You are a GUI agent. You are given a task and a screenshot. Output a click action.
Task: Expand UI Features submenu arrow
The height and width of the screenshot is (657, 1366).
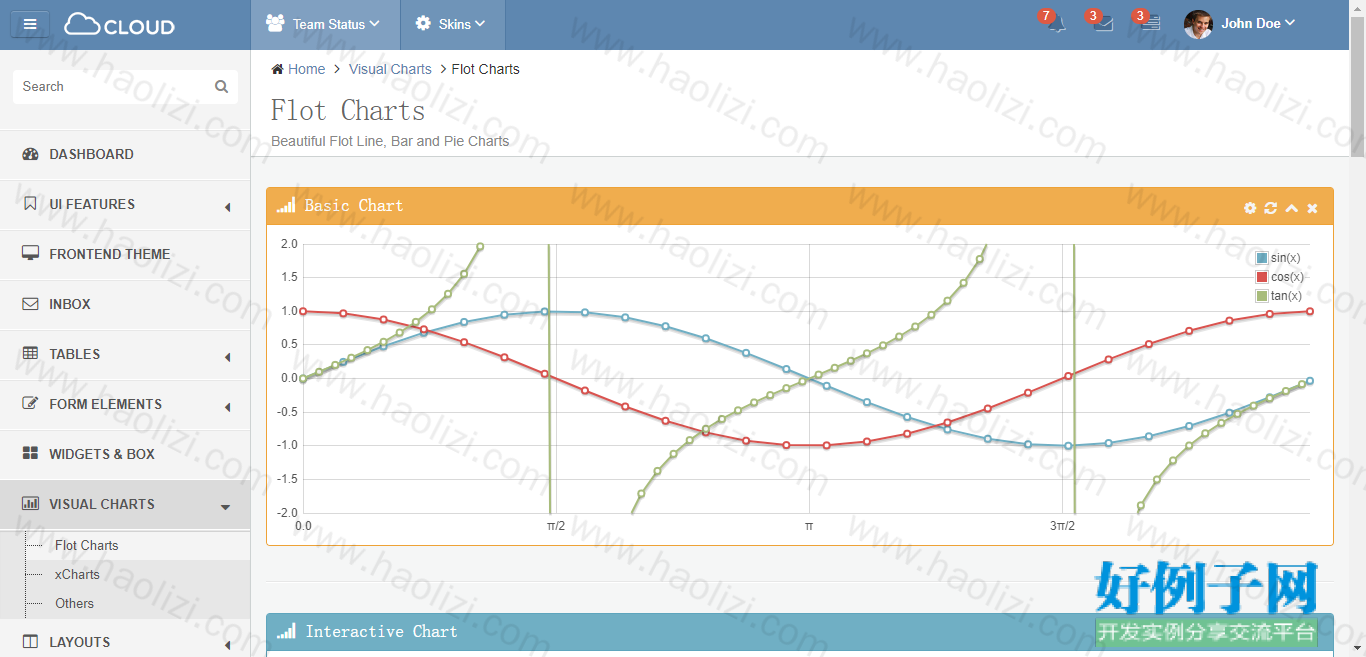pos(227,207)
